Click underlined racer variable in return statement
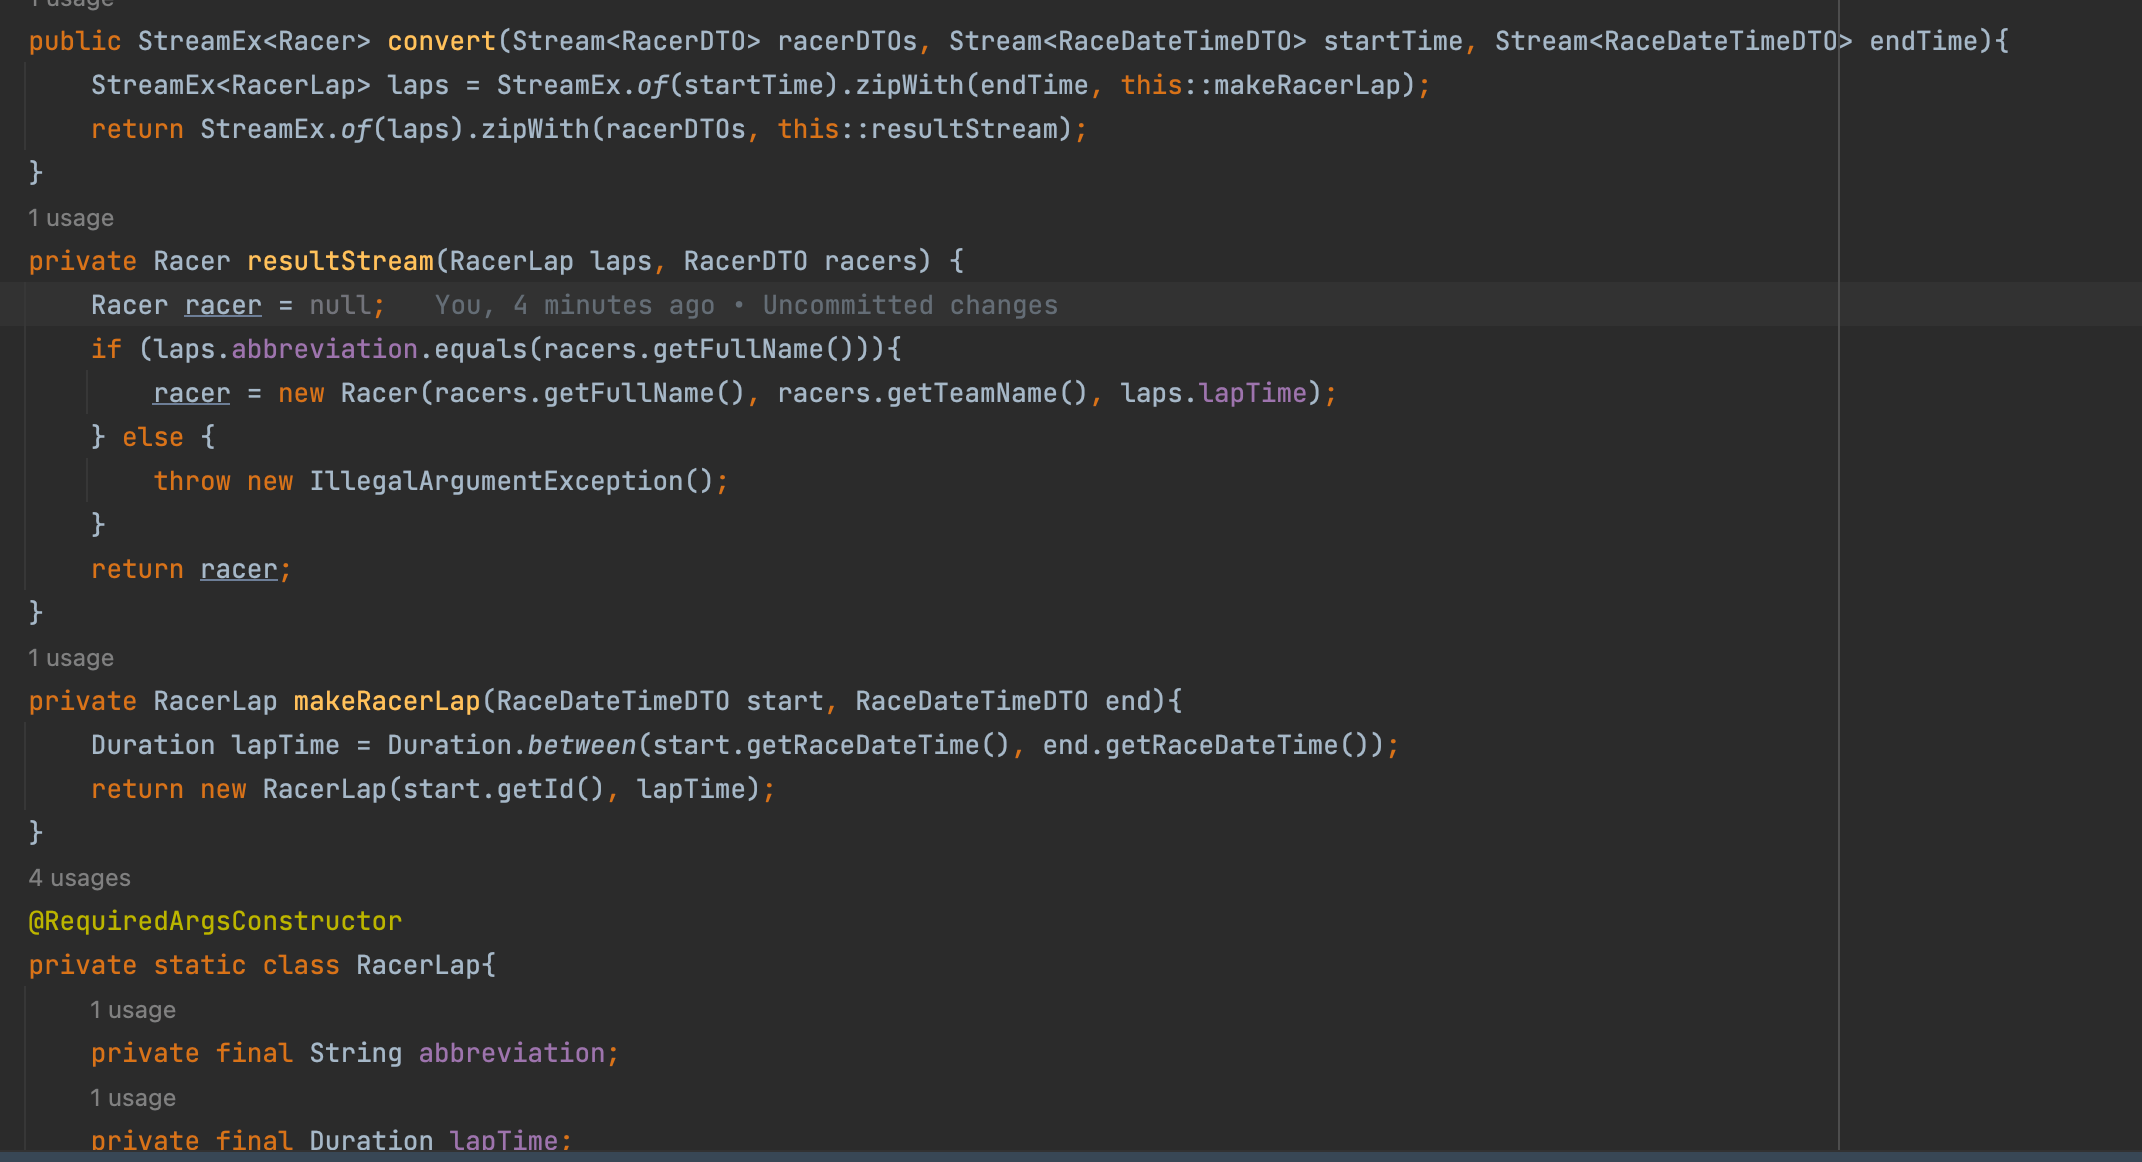2142x1162 pixels. (238, 569)
